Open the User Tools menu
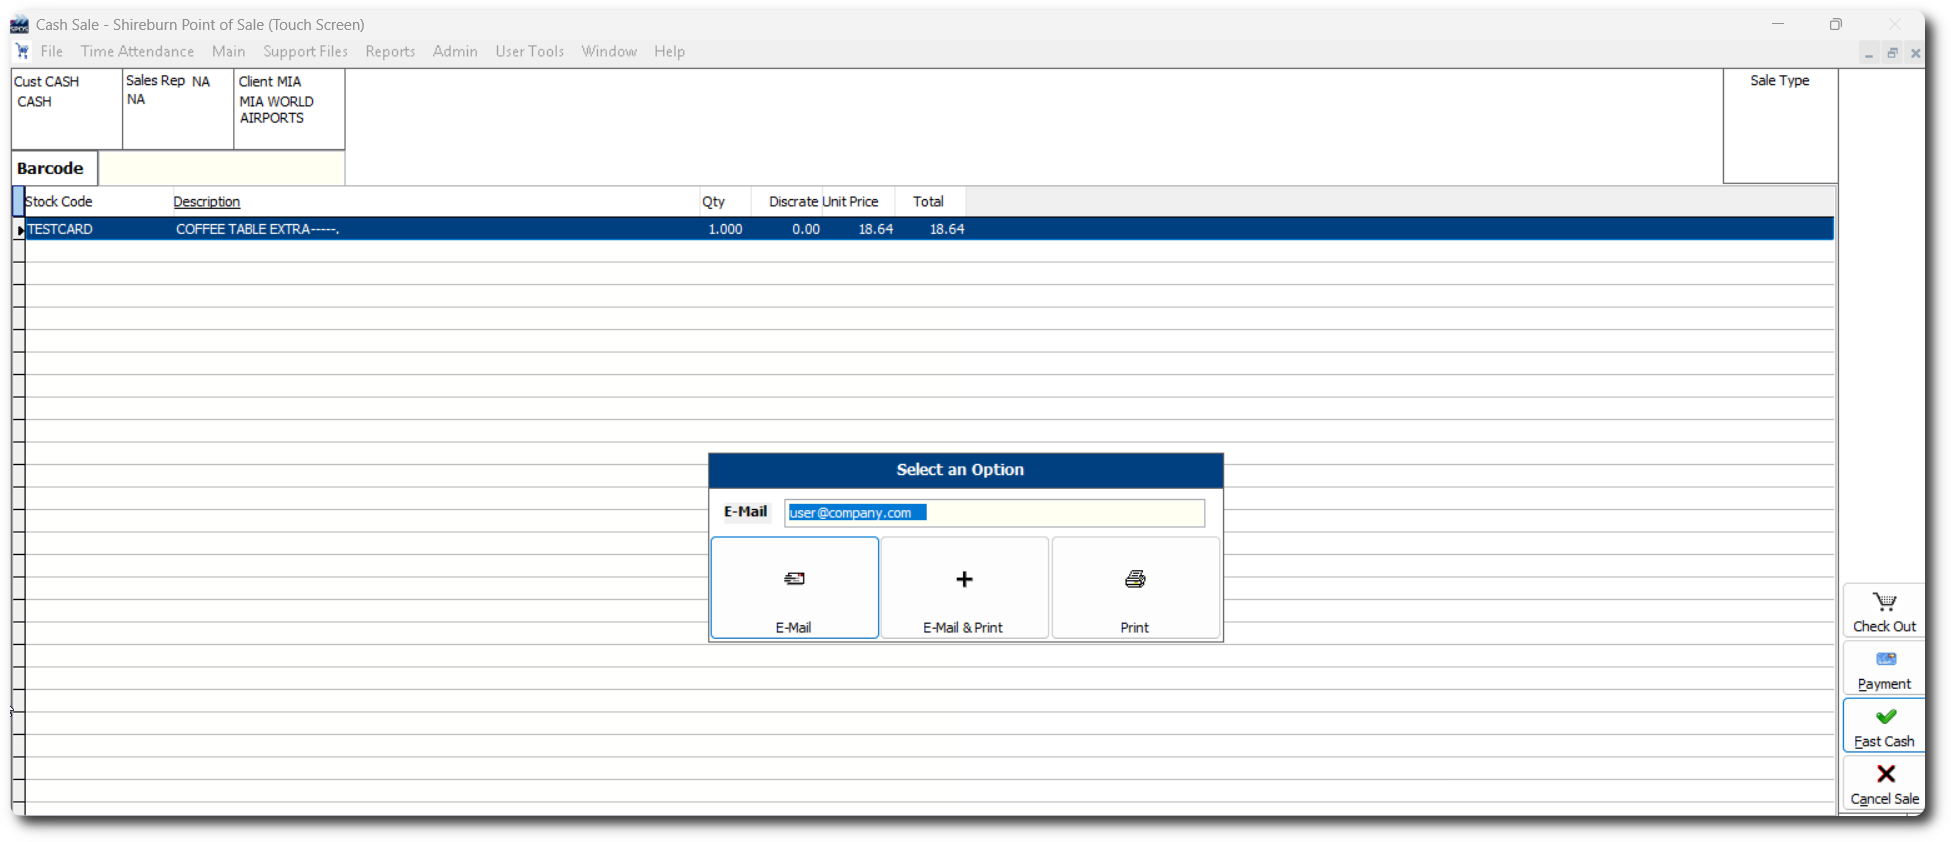Image resolution: width=1951 pixels, height=842 pixels. coord(529,51)
